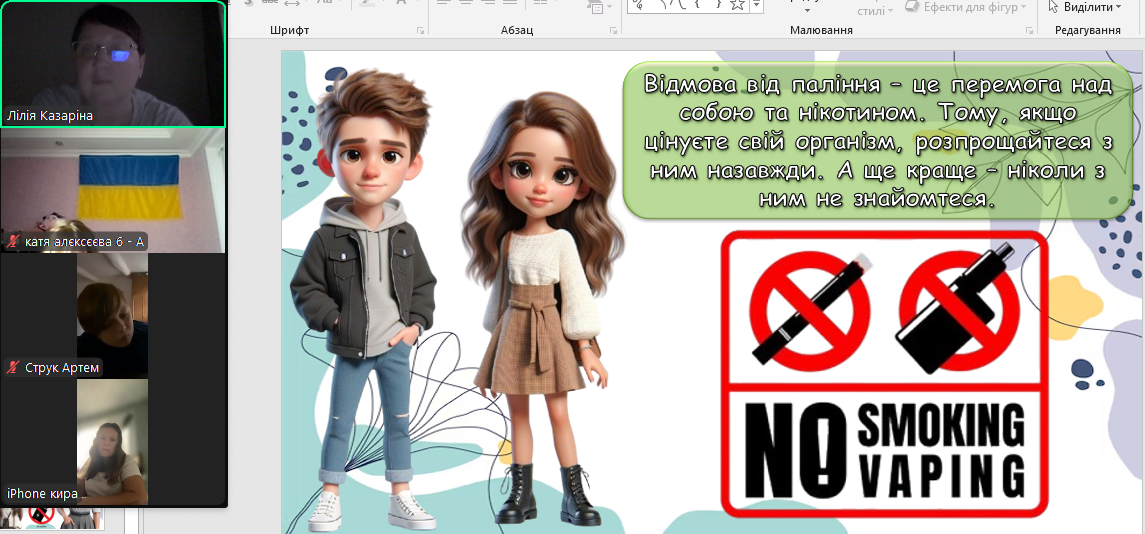
Task: Select the girl character picture on the slide
Action: point(542,307)
